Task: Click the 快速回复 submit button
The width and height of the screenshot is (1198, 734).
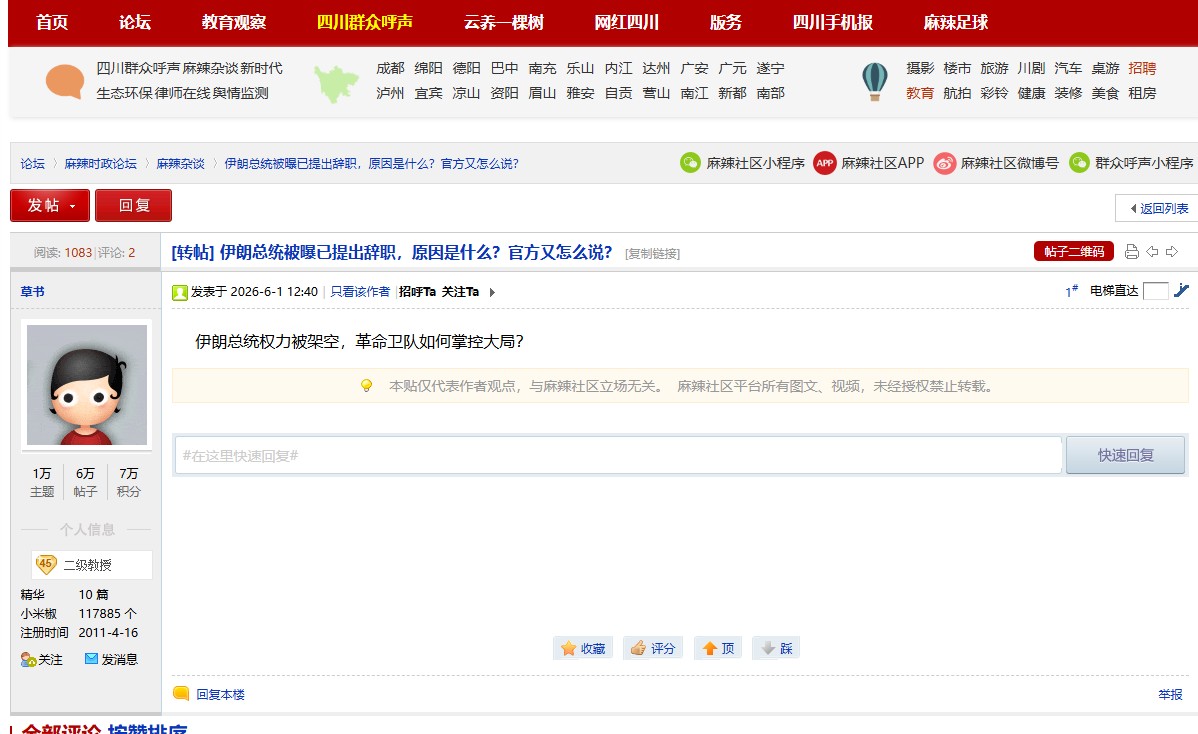Action: (1125, 455)
